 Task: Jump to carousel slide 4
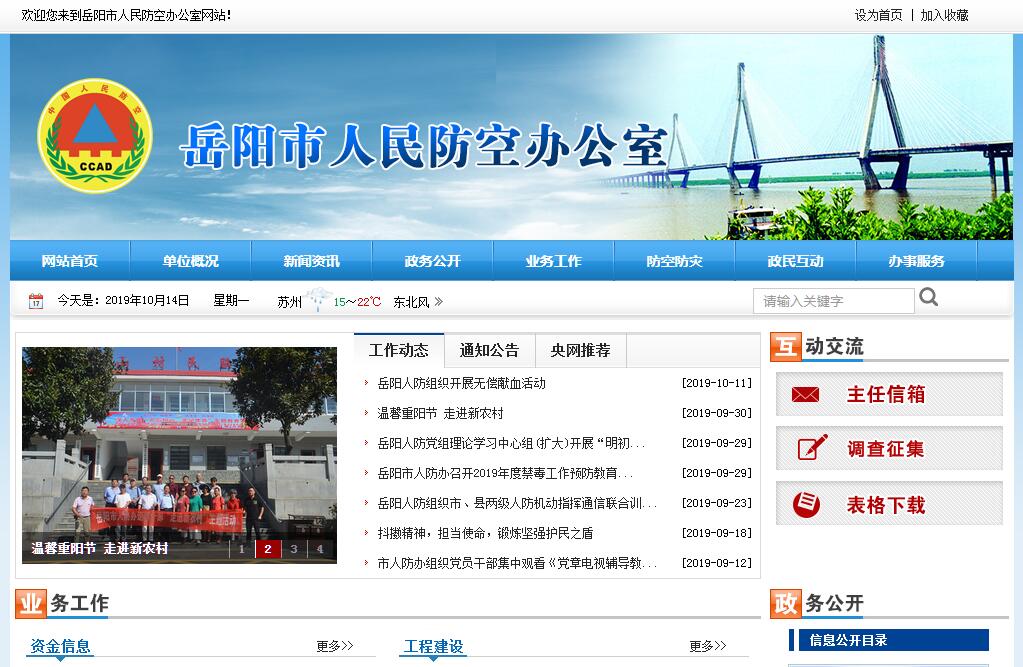pos(319,549)
